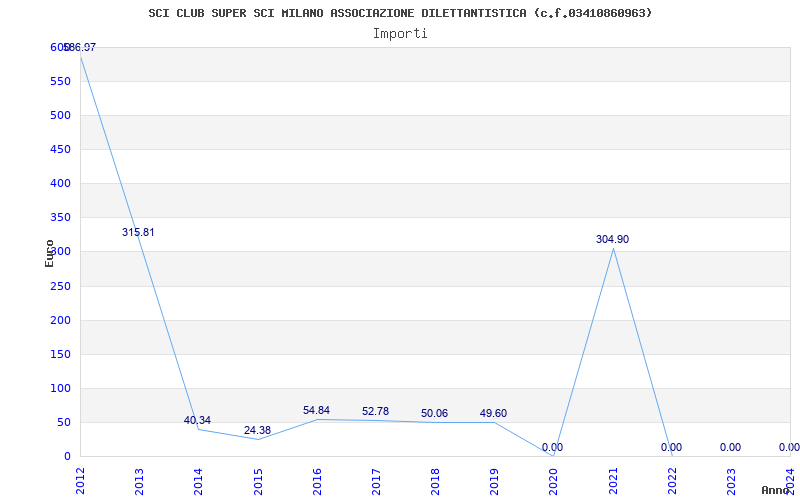Click the 49.60 data value label
The height and width of the screenshot is (500, 800).
(x=493, y=413)
